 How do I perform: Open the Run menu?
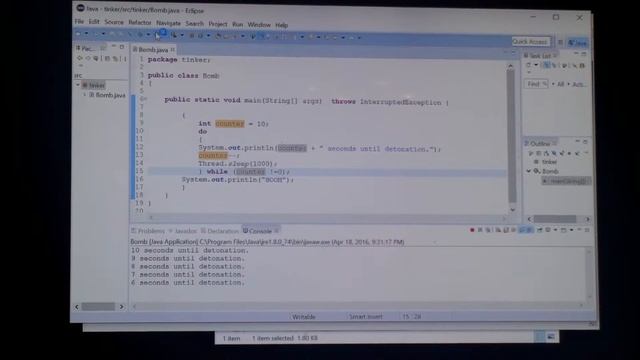(x=238, y=24)
